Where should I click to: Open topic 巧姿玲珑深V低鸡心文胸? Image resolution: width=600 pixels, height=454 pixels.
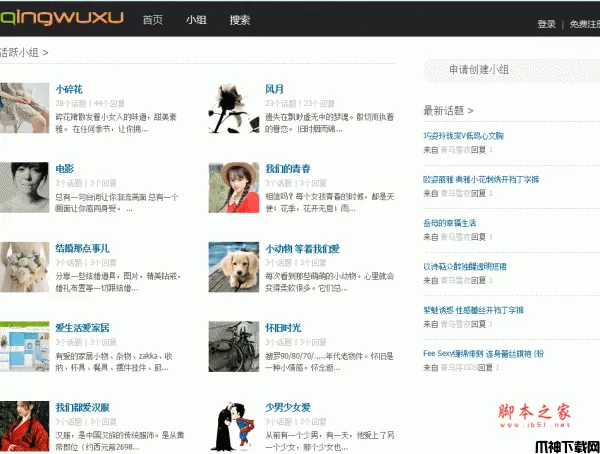coord(463,136)
